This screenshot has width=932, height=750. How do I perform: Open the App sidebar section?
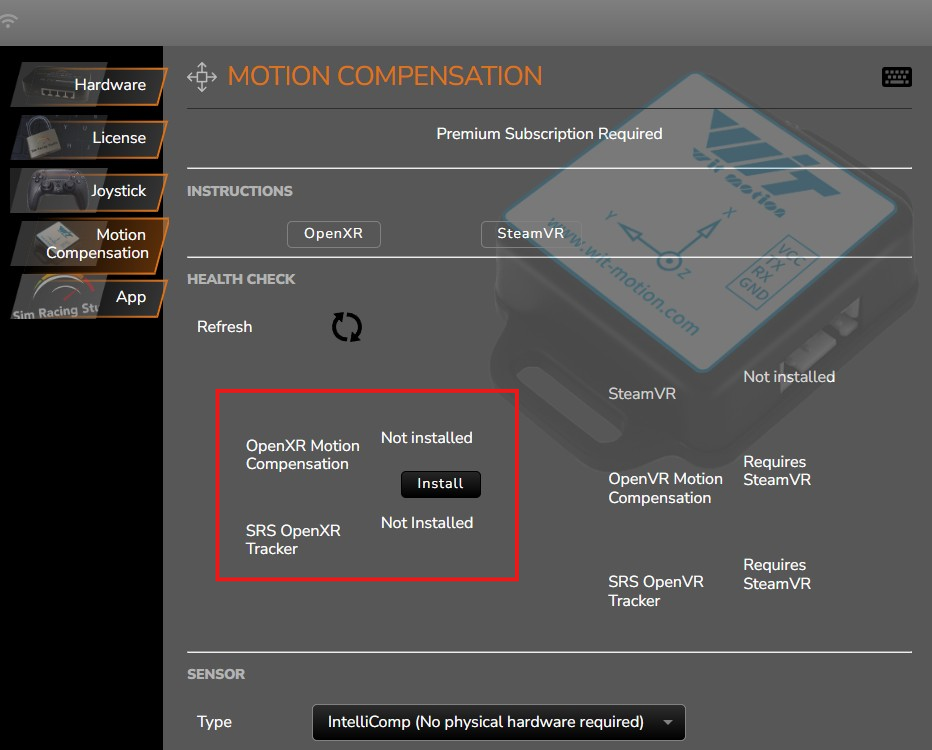coord(89,297)
